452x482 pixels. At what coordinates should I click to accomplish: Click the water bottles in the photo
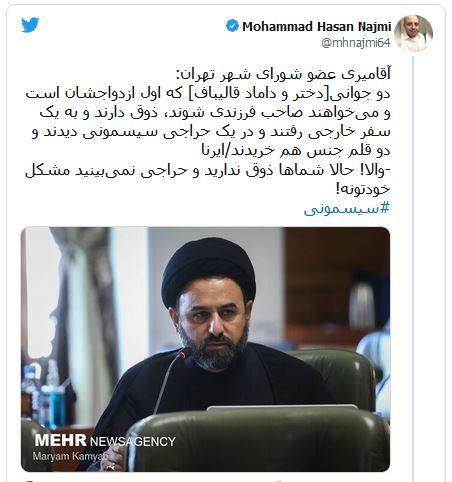pyautogui.click(x=43, y=393)
